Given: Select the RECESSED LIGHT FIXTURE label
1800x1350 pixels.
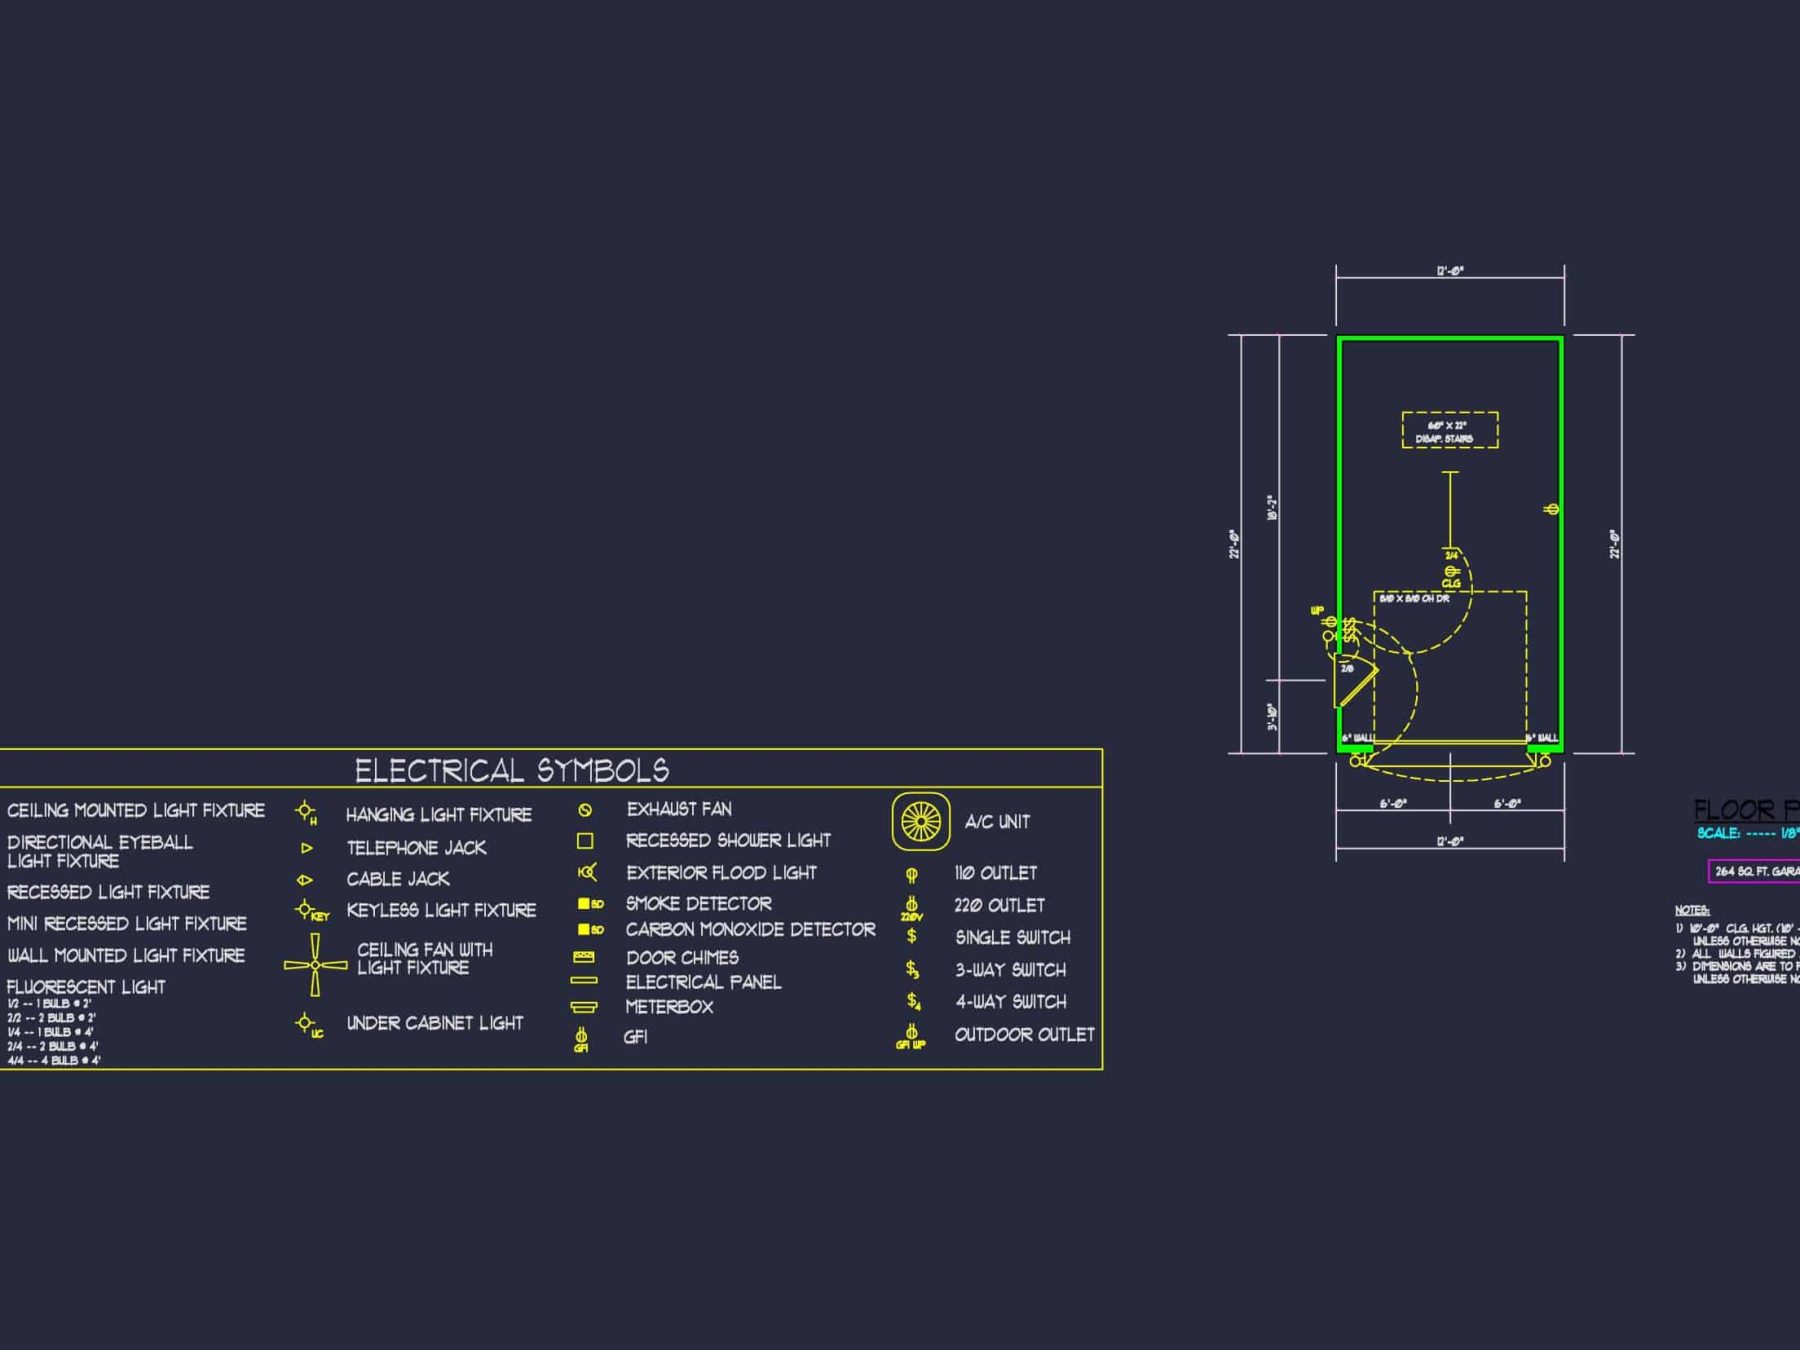Looking at the screenshot, I should 108,892.
